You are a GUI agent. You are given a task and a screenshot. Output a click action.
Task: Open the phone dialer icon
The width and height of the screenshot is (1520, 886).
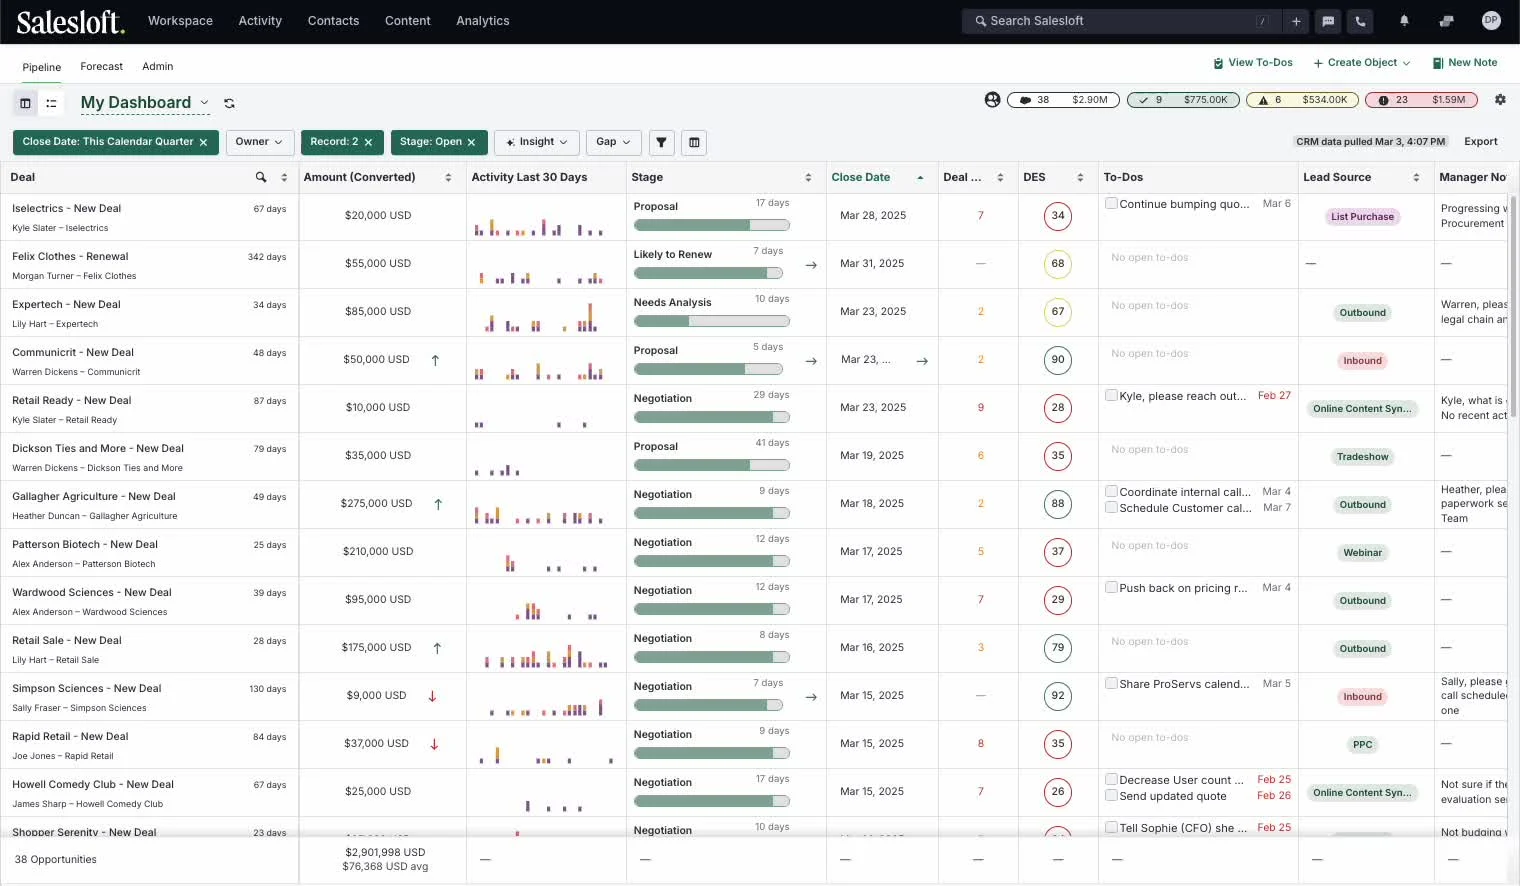(x=1360, y=21)
